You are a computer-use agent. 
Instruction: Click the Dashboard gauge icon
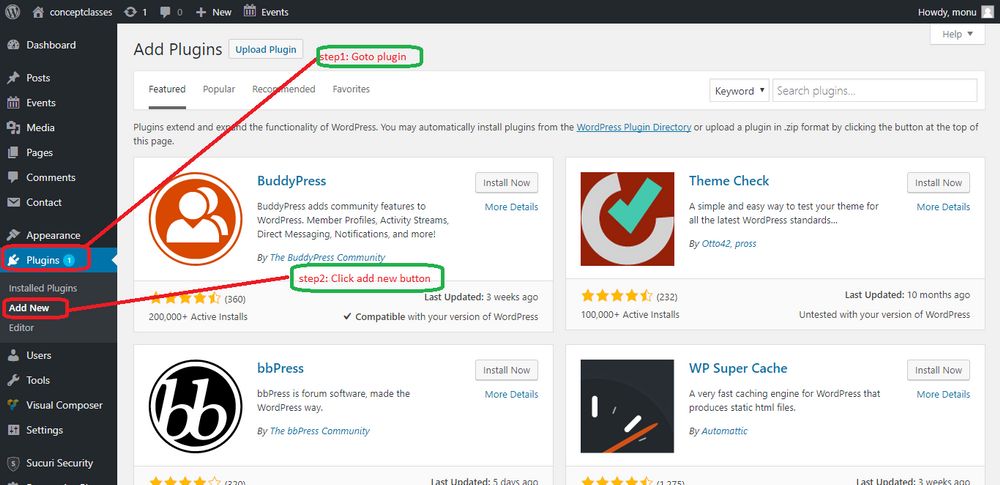pyautogui.click(x=13, y=45)
